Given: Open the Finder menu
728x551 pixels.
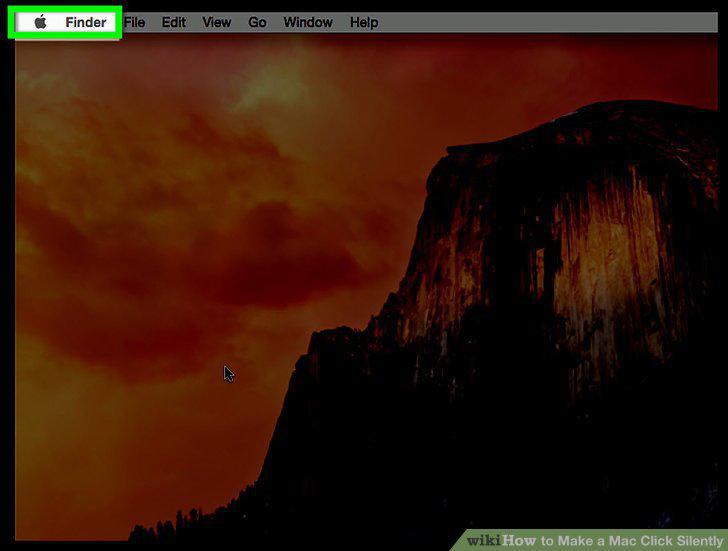Looking at the screenshot, I should tap(85, 22).
